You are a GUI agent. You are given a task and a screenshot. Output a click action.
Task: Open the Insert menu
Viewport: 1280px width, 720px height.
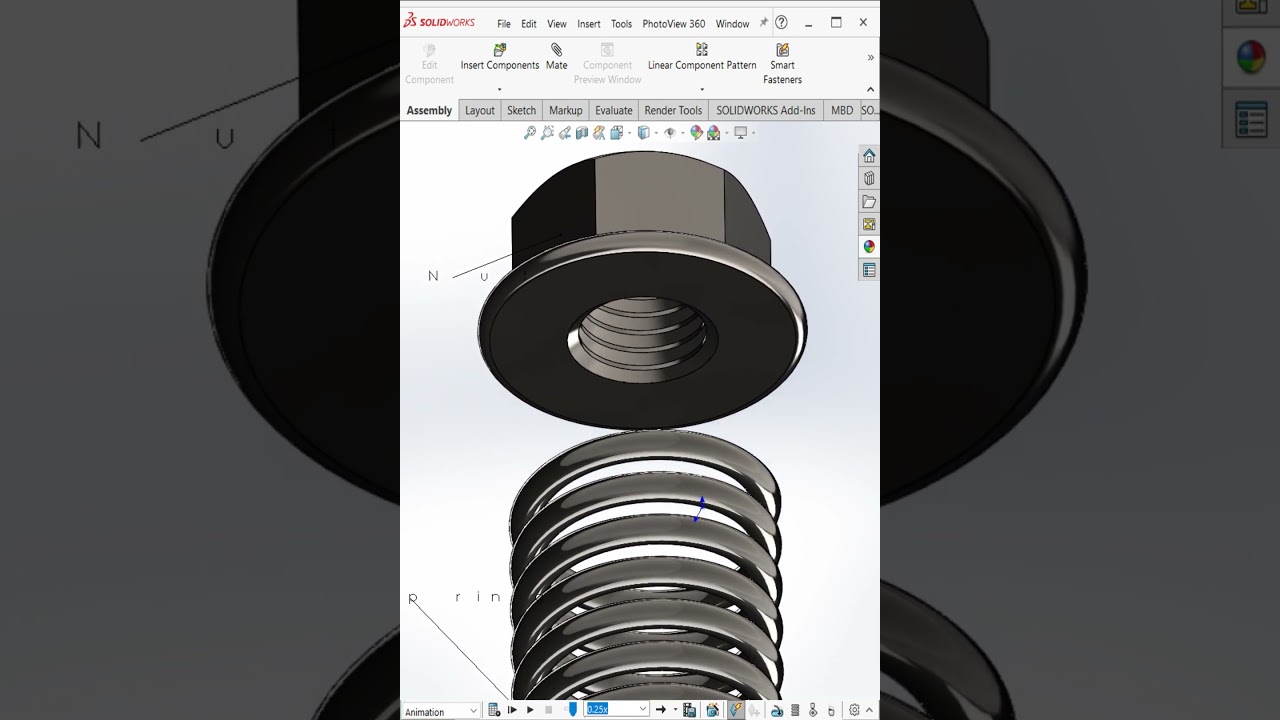point(589,24)
